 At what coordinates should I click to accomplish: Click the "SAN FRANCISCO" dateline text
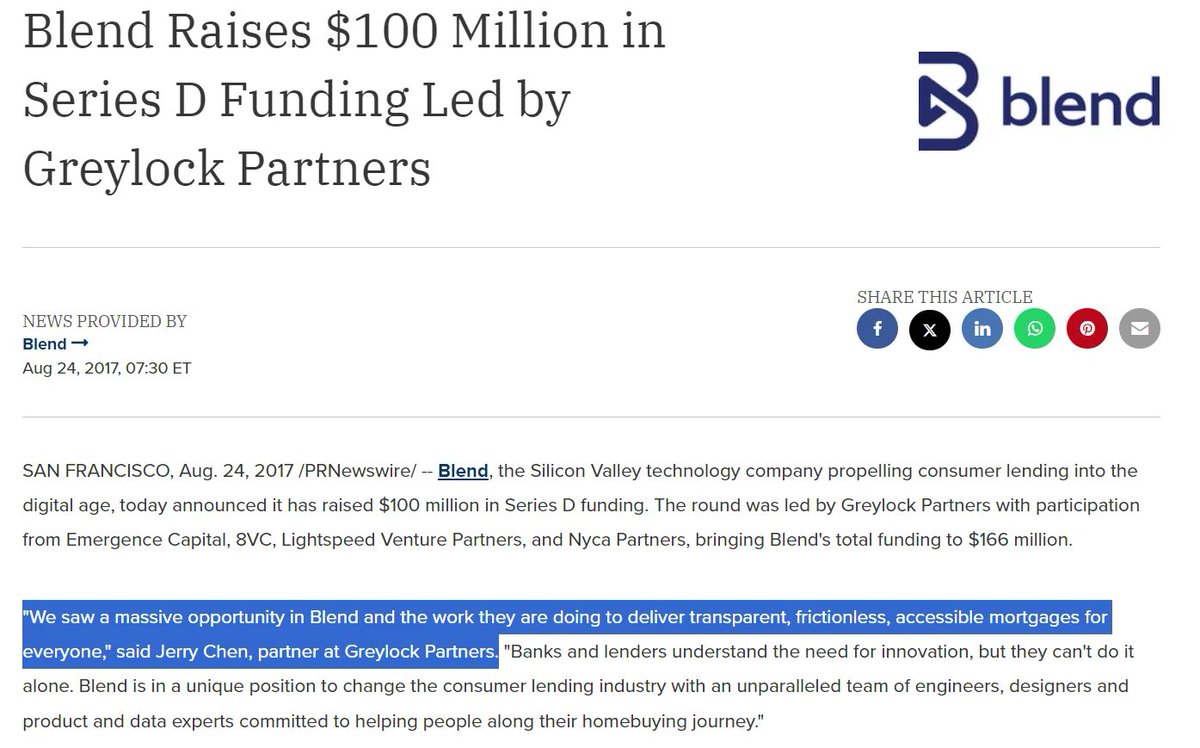[97, 470]
